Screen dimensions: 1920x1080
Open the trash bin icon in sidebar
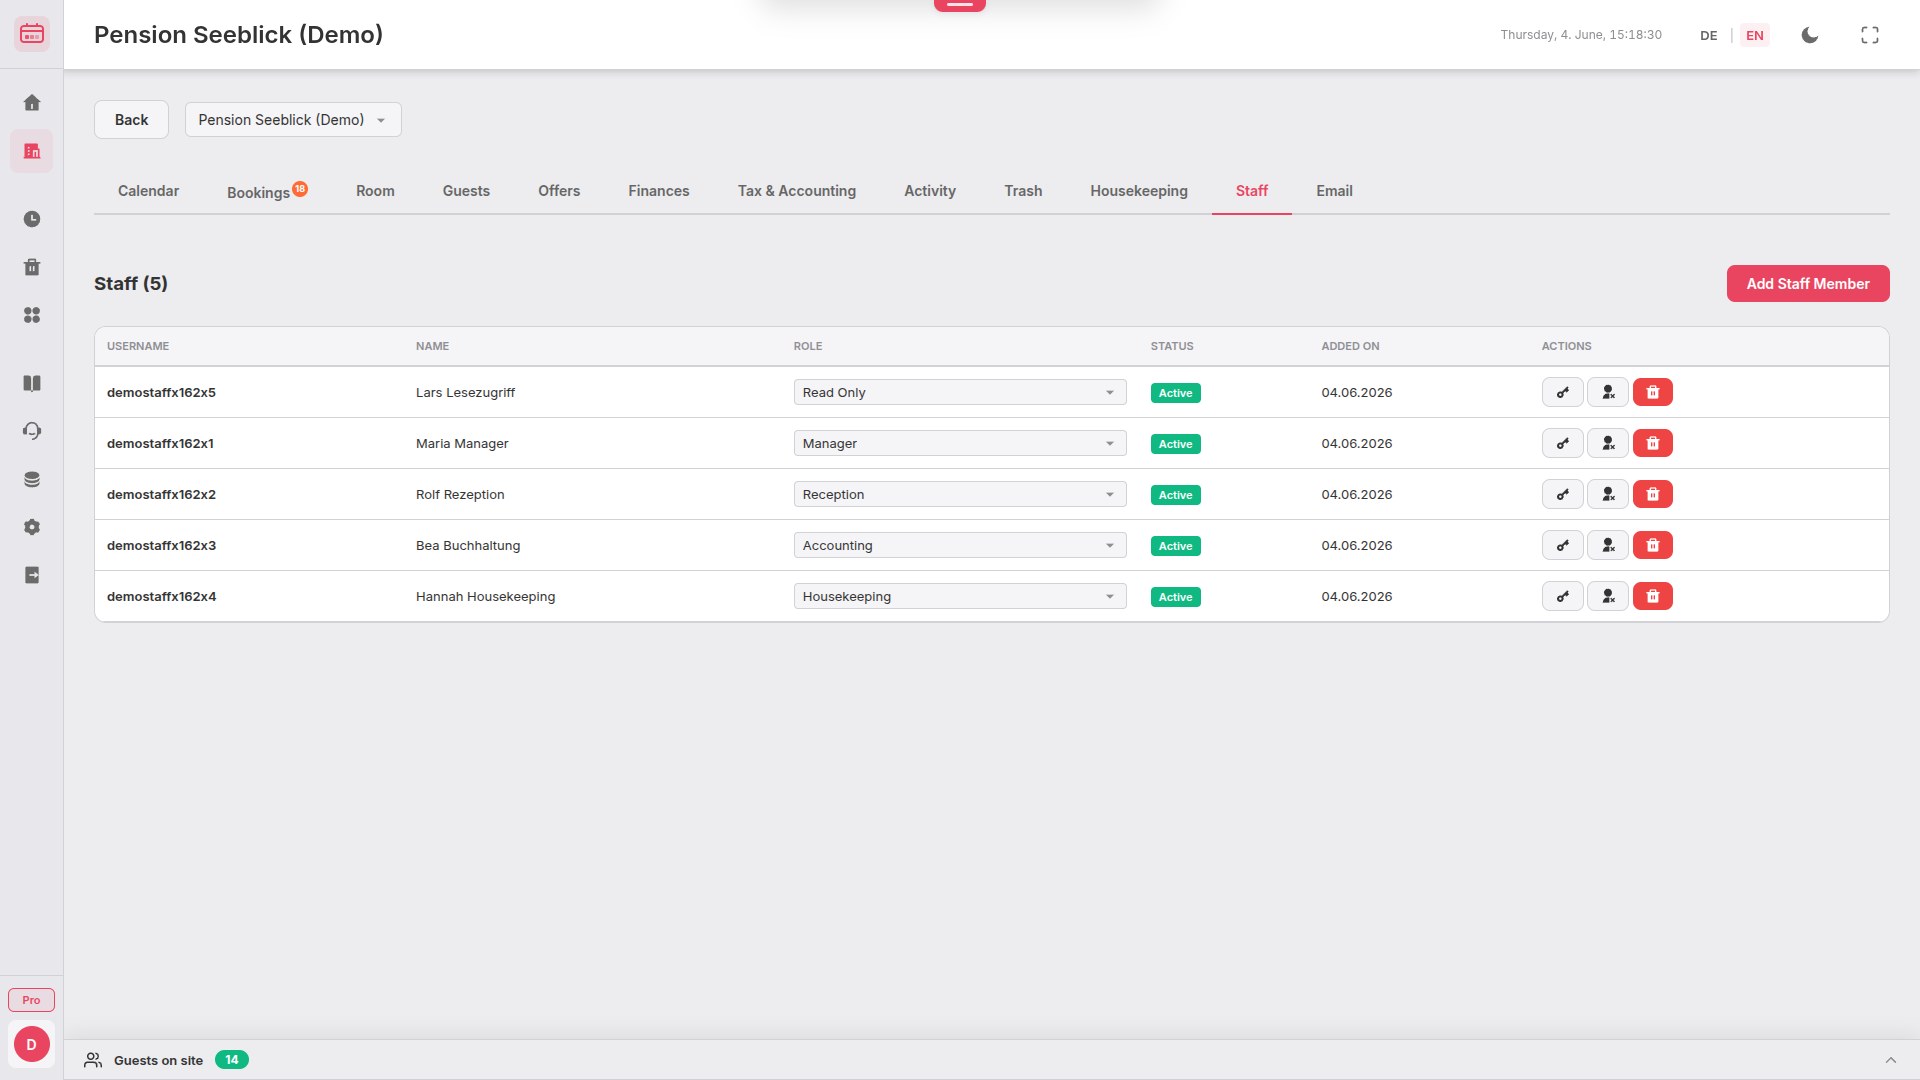point(32,267)
